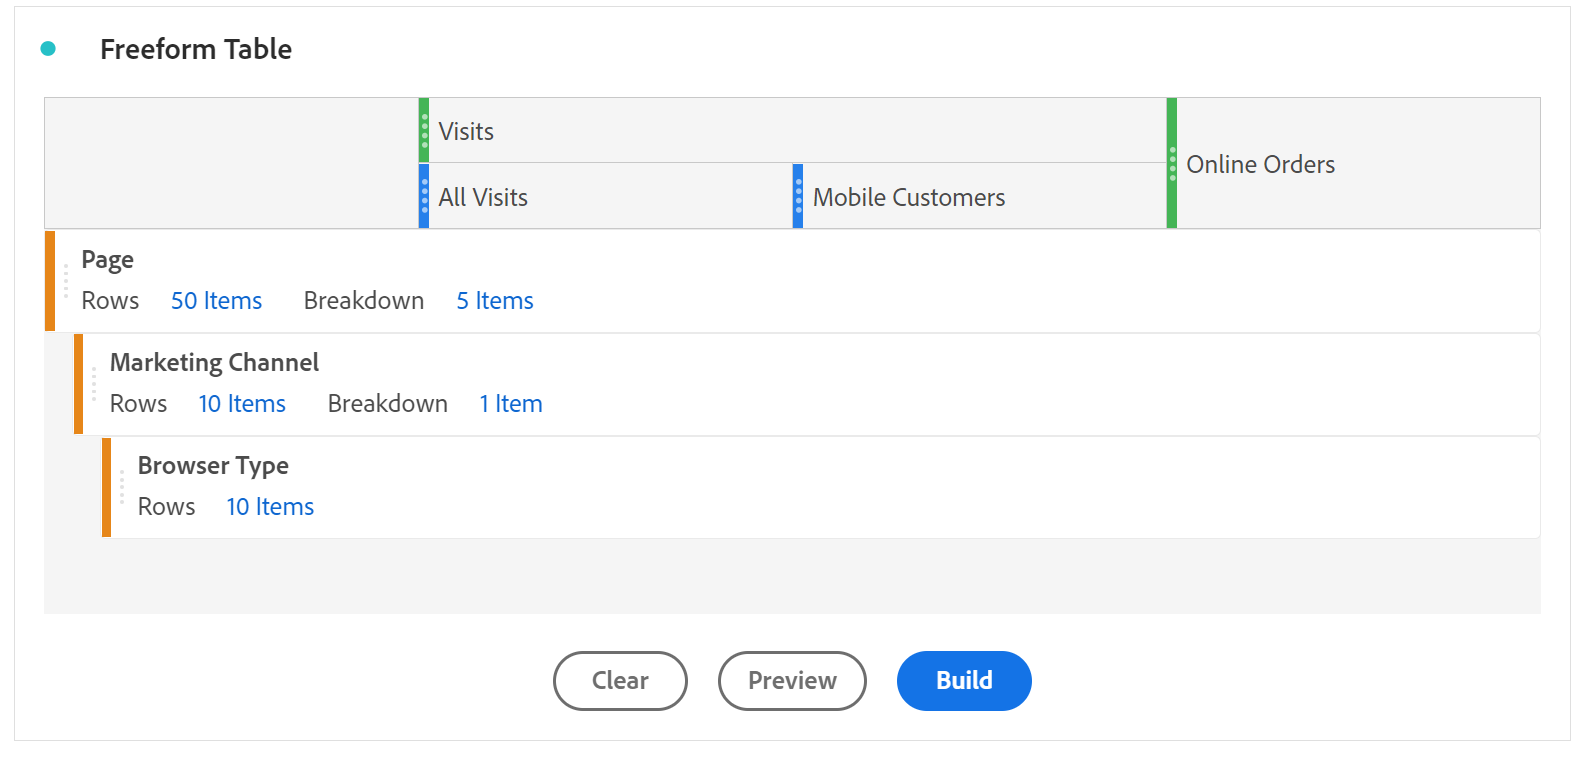1582x759 pixels.
Task: Open Marketing Channel breakdown 1 Item
Action: tap(511, 404)
